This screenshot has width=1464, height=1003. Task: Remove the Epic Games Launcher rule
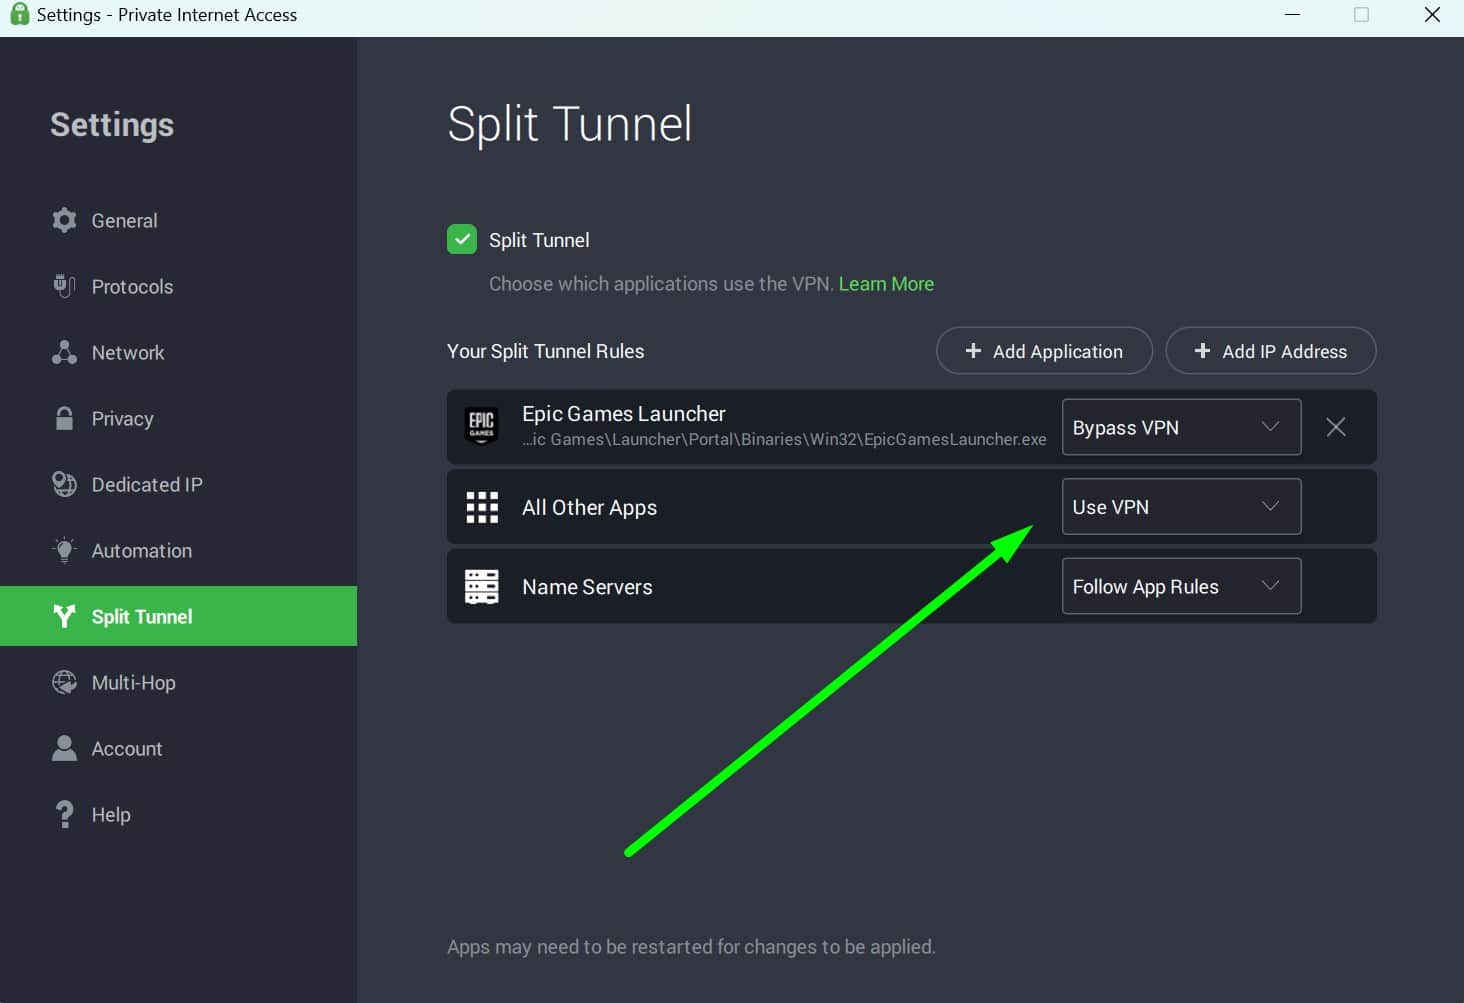(1336, 427)
